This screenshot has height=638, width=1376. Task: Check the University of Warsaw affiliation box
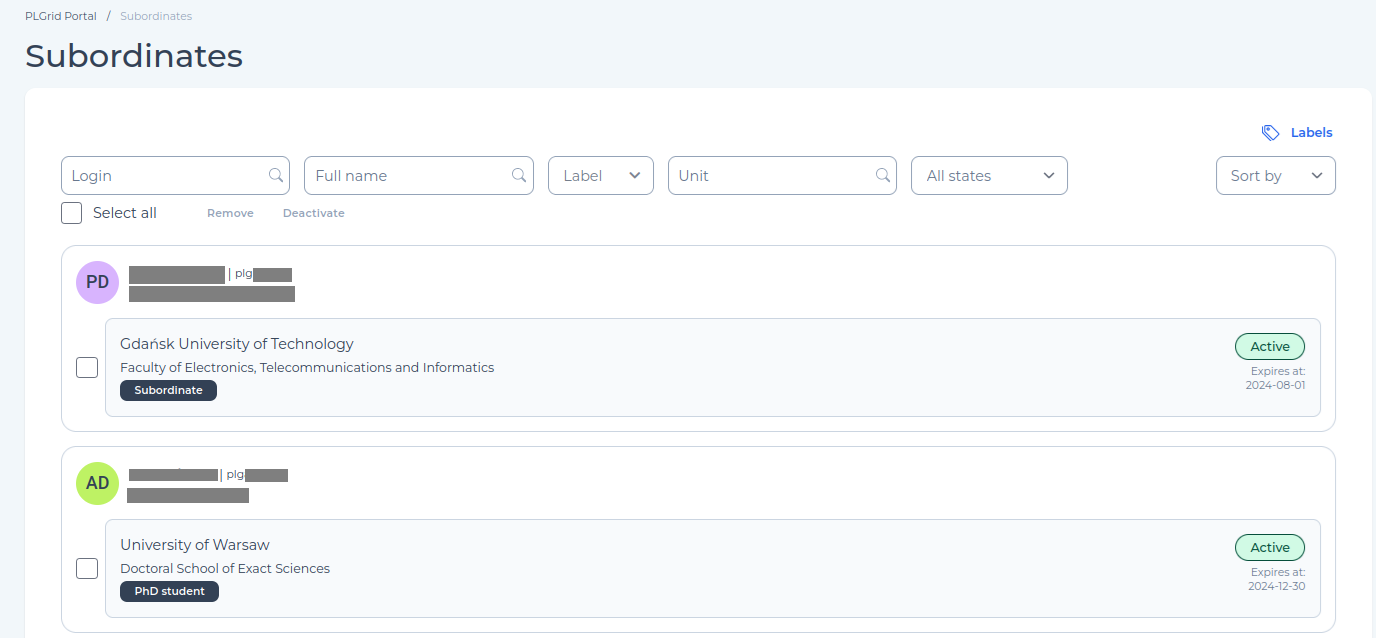coord(87,568)
